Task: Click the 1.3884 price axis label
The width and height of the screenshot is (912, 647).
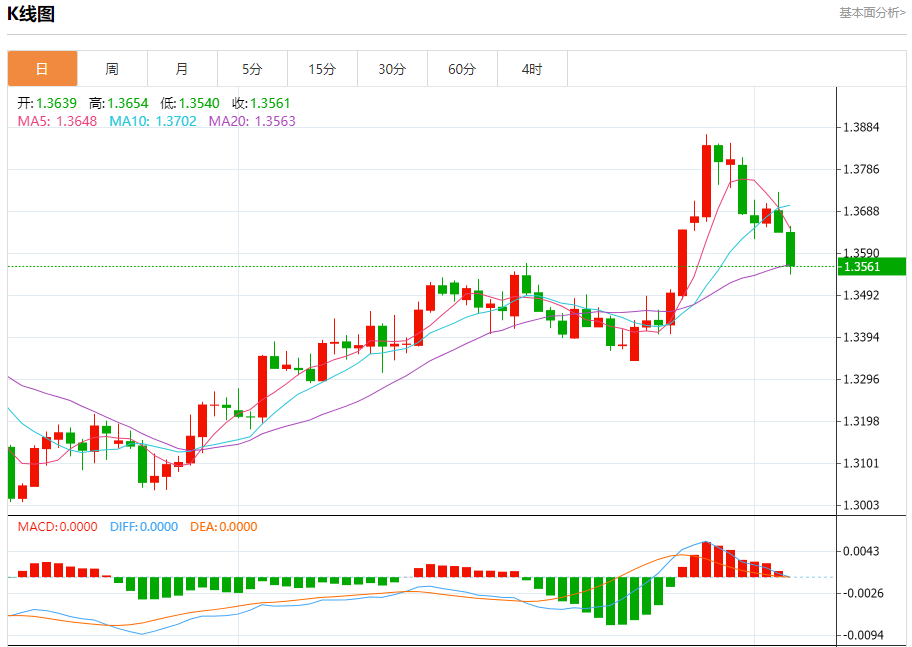Action: (861, 127)
